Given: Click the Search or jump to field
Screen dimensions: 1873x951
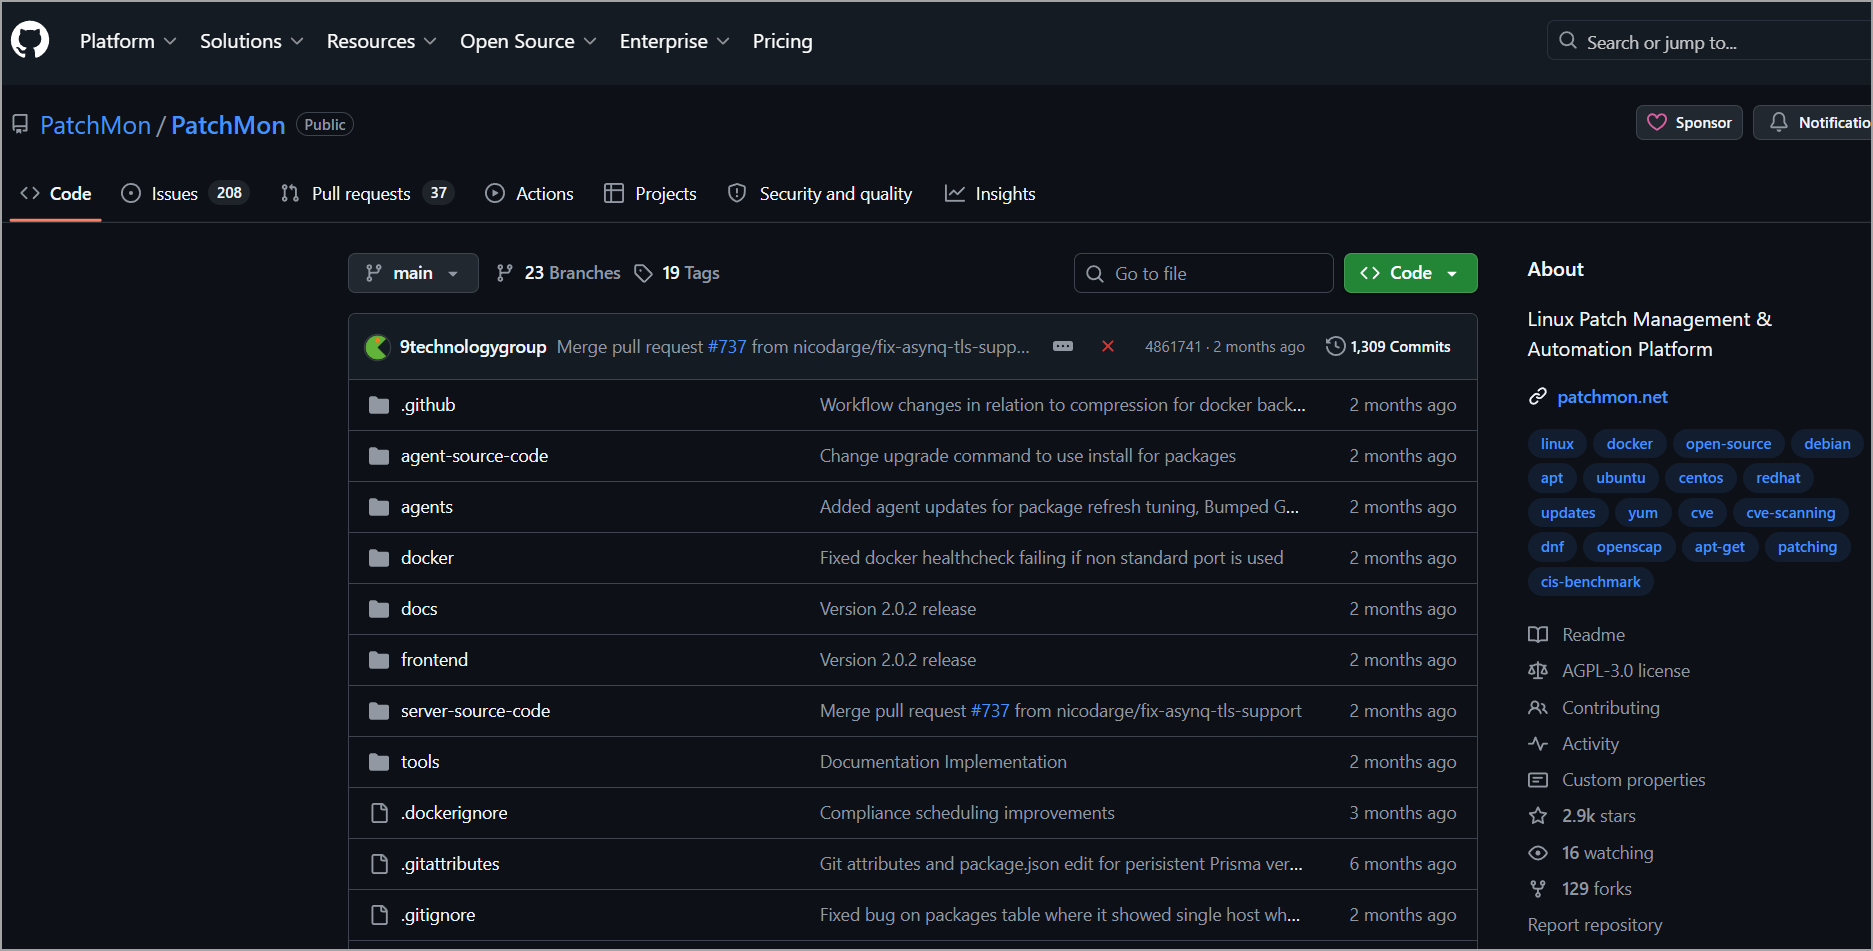Looking at the screenshot, I should coord(1709,41).
